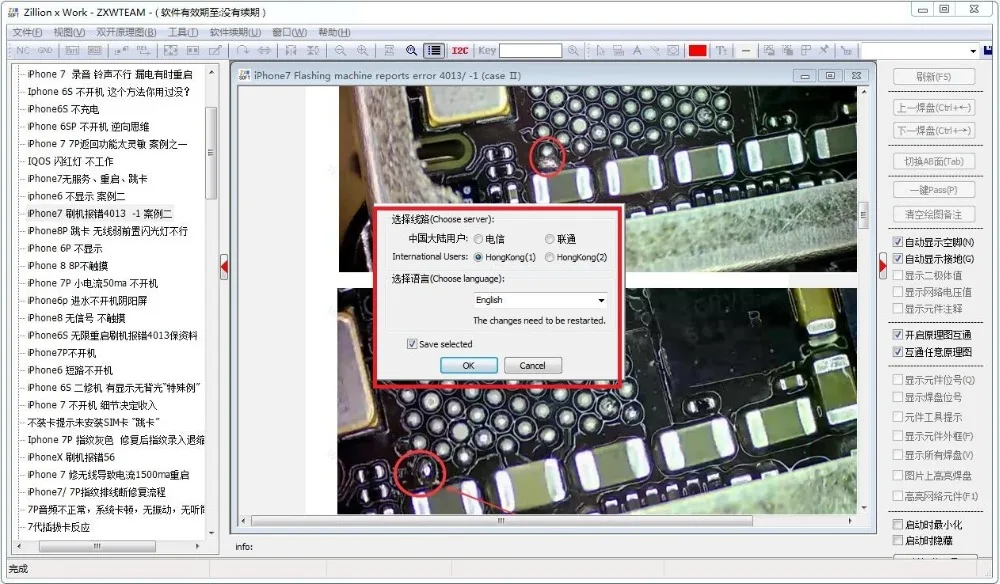1000x584 pixels.
Task: Open the English language dropdown
Action: (x=540, y=300)
